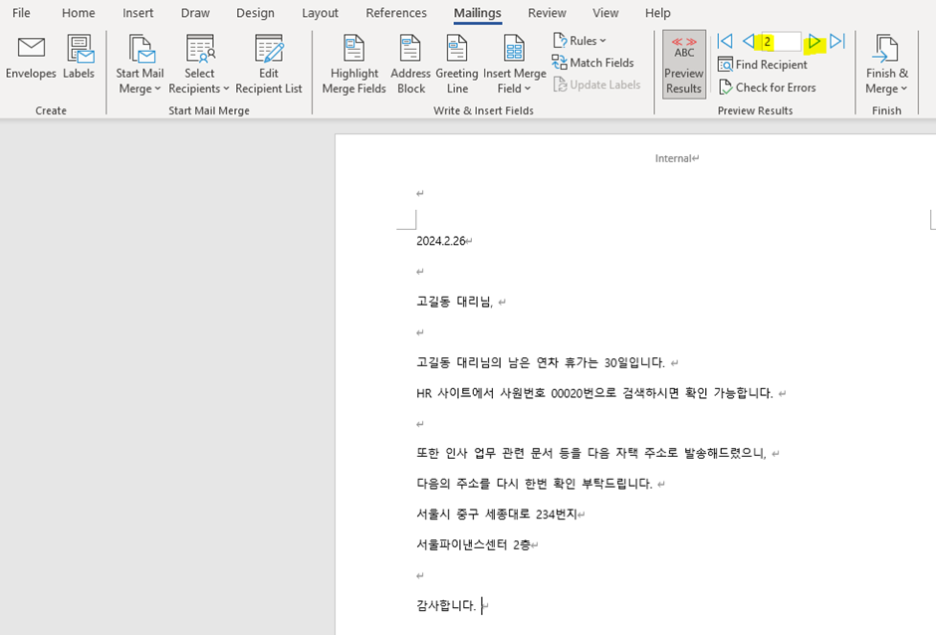
Task: Go to last record
Action: pyautogui.click(x=838, y=41)
